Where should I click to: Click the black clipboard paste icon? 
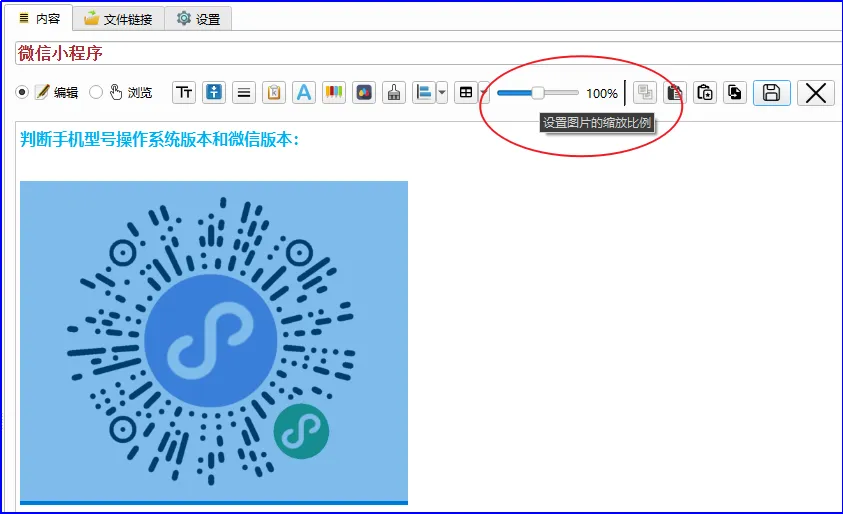[675, 92]
